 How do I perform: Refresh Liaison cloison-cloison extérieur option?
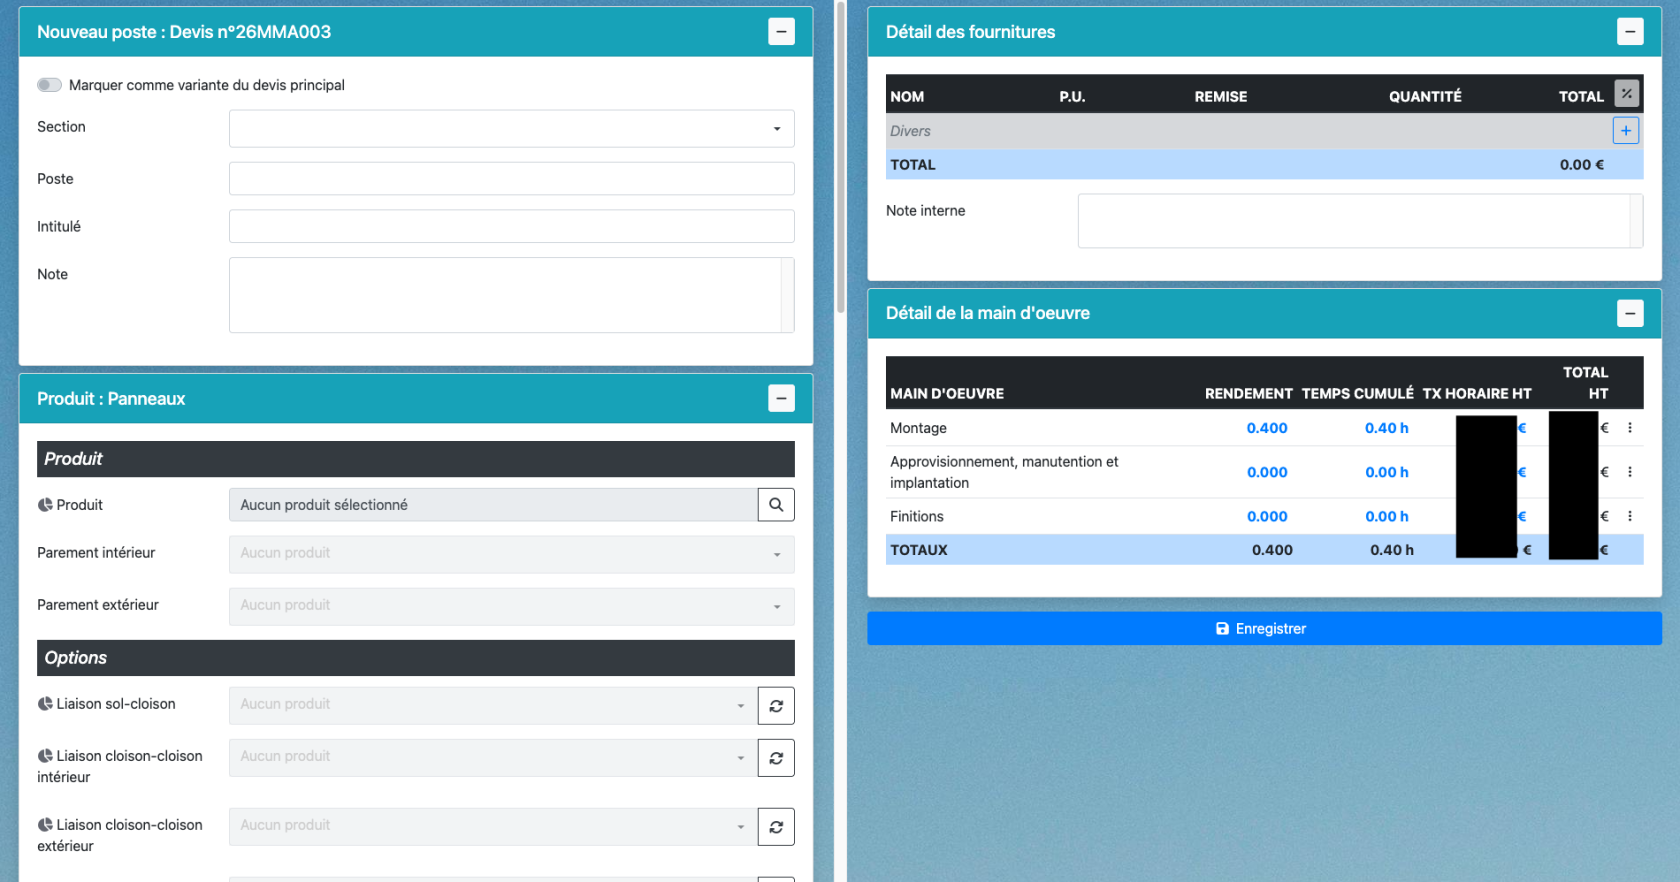pyautogui.click(x=775, y=827)
